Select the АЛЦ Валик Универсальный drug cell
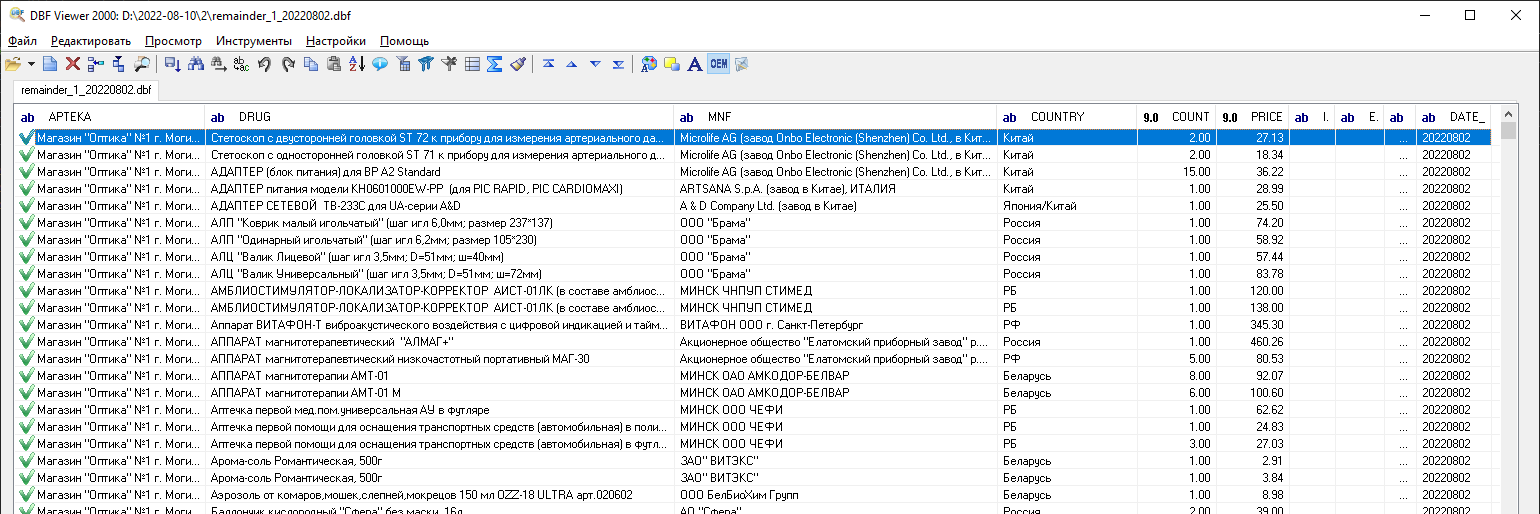This screenshot has height=514, width=1540. tap(439, 273)
